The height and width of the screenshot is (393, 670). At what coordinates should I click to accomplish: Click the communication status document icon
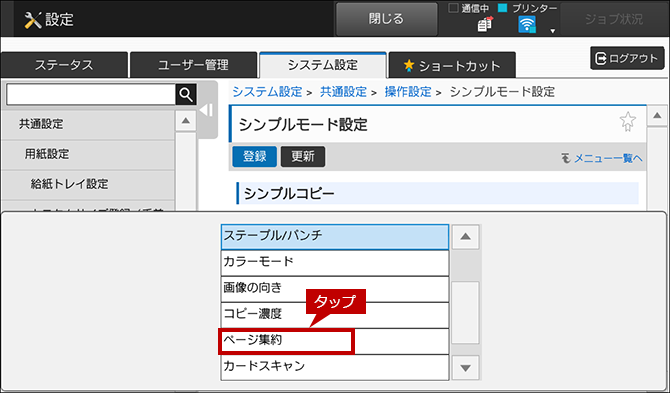coord(484,24)
